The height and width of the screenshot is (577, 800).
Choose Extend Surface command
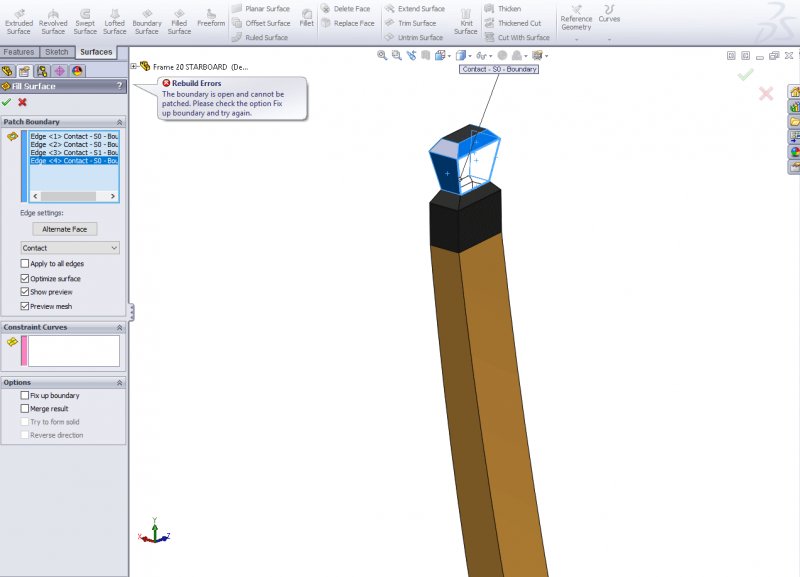415,9
